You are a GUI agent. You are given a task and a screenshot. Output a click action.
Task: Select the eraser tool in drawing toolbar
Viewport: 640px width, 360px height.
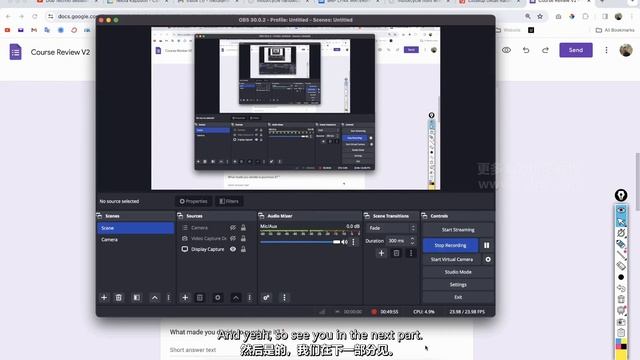pyautogui.click(x=621, y=266)
